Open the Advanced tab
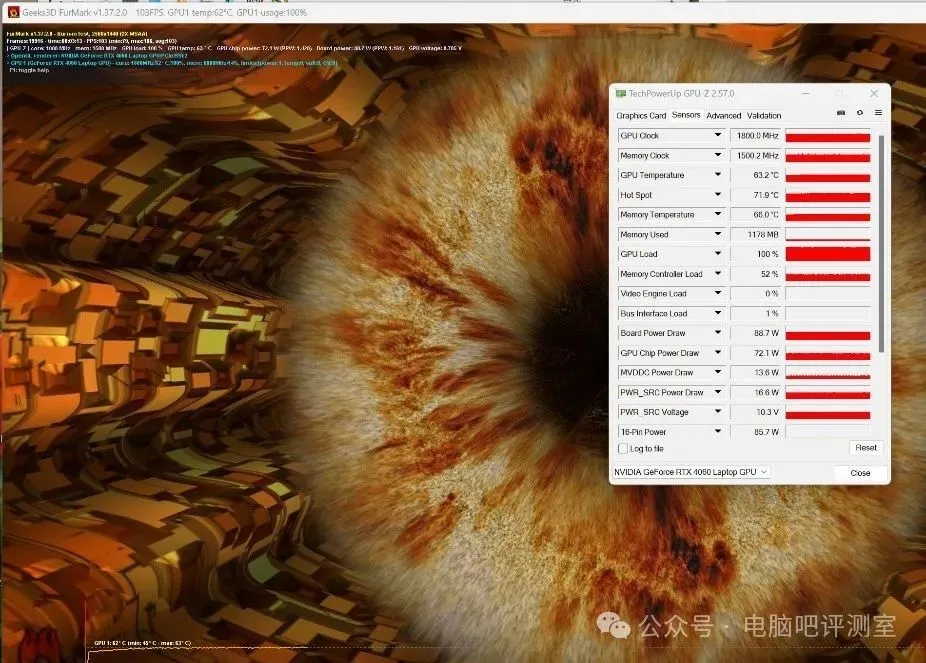This screenshot has height=663, width=926. coord(723,116)
